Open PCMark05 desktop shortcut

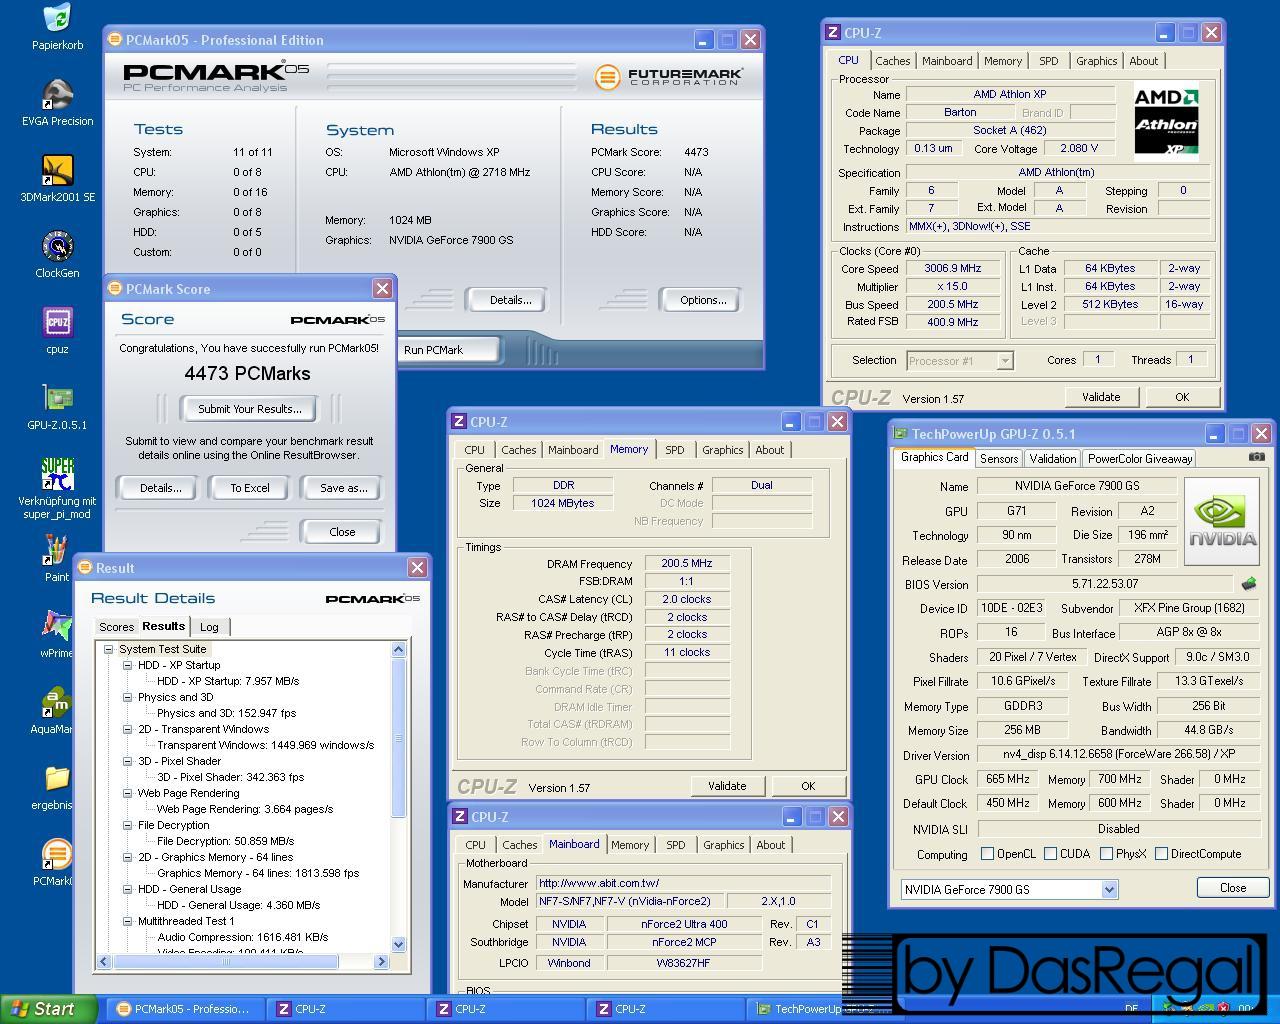tap(57, 855)
